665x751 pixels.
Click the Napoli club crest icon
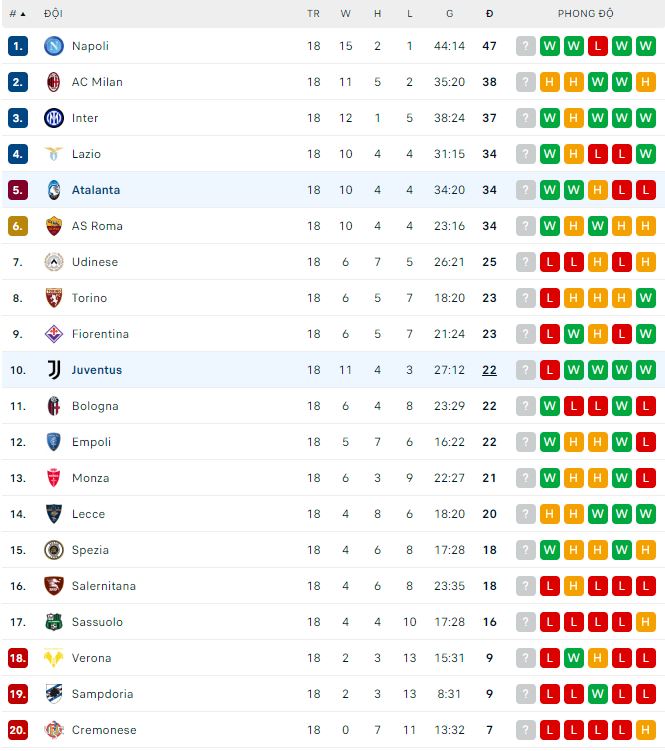tap(53, 46)
